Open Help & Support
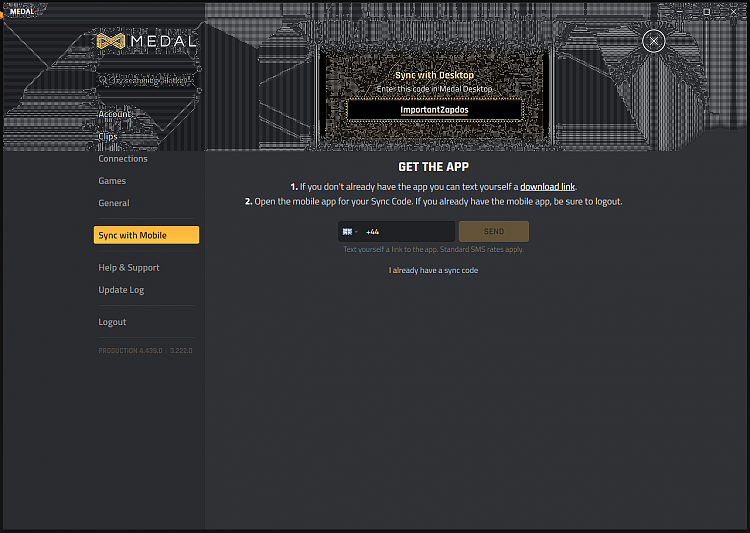Screen dimensions: 750x533 coord(129,267)
